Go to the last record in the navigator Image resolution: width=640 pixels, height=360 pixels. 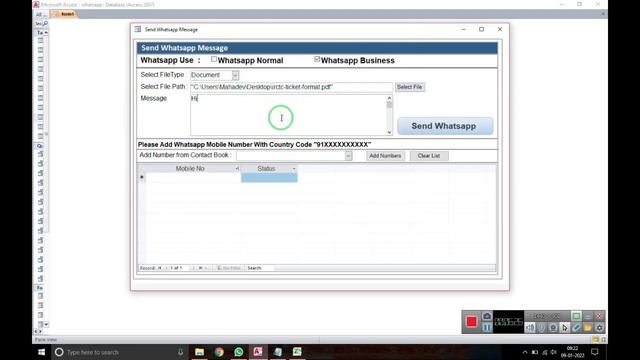(200, 268)
